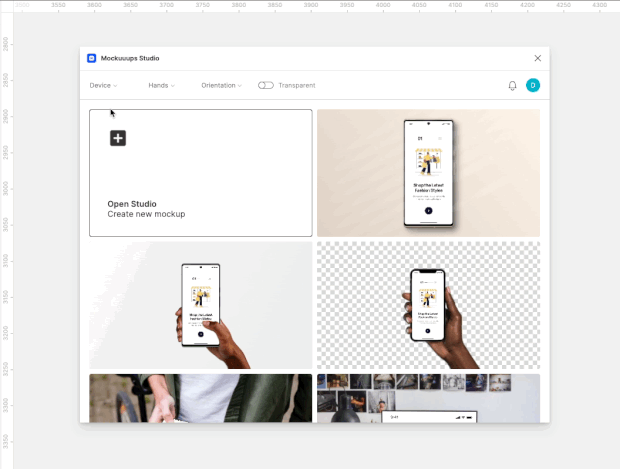The height and width of the screenshot is (469, 620).
Task: Open the user avatar D menu
Action: (533, 85)
